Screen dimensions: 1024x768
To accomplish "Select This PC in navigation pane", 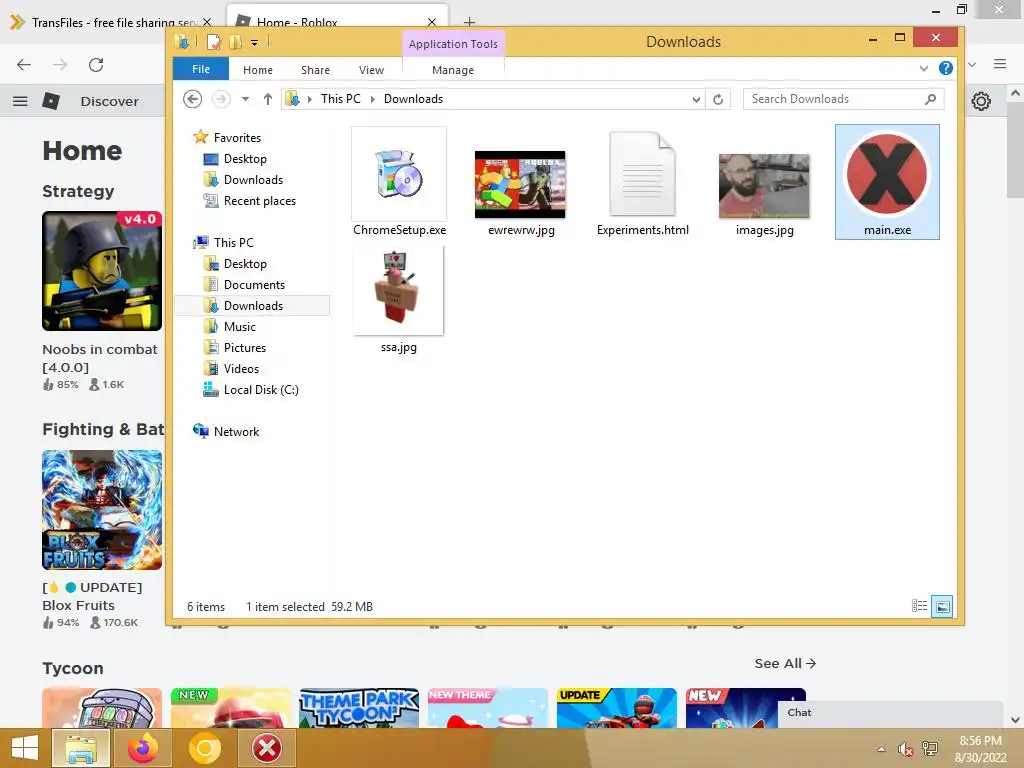I will 223,242.
